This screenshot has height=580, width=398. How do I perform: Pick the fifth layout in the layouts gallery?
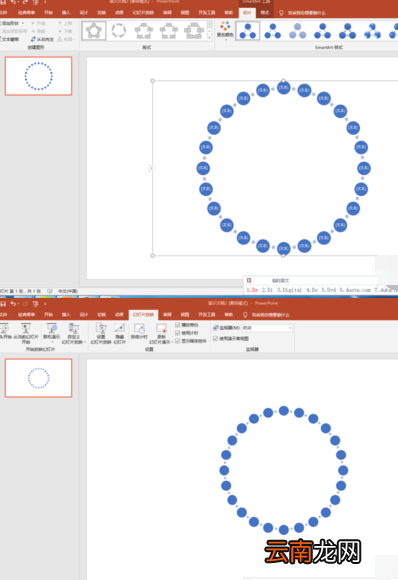194,31
